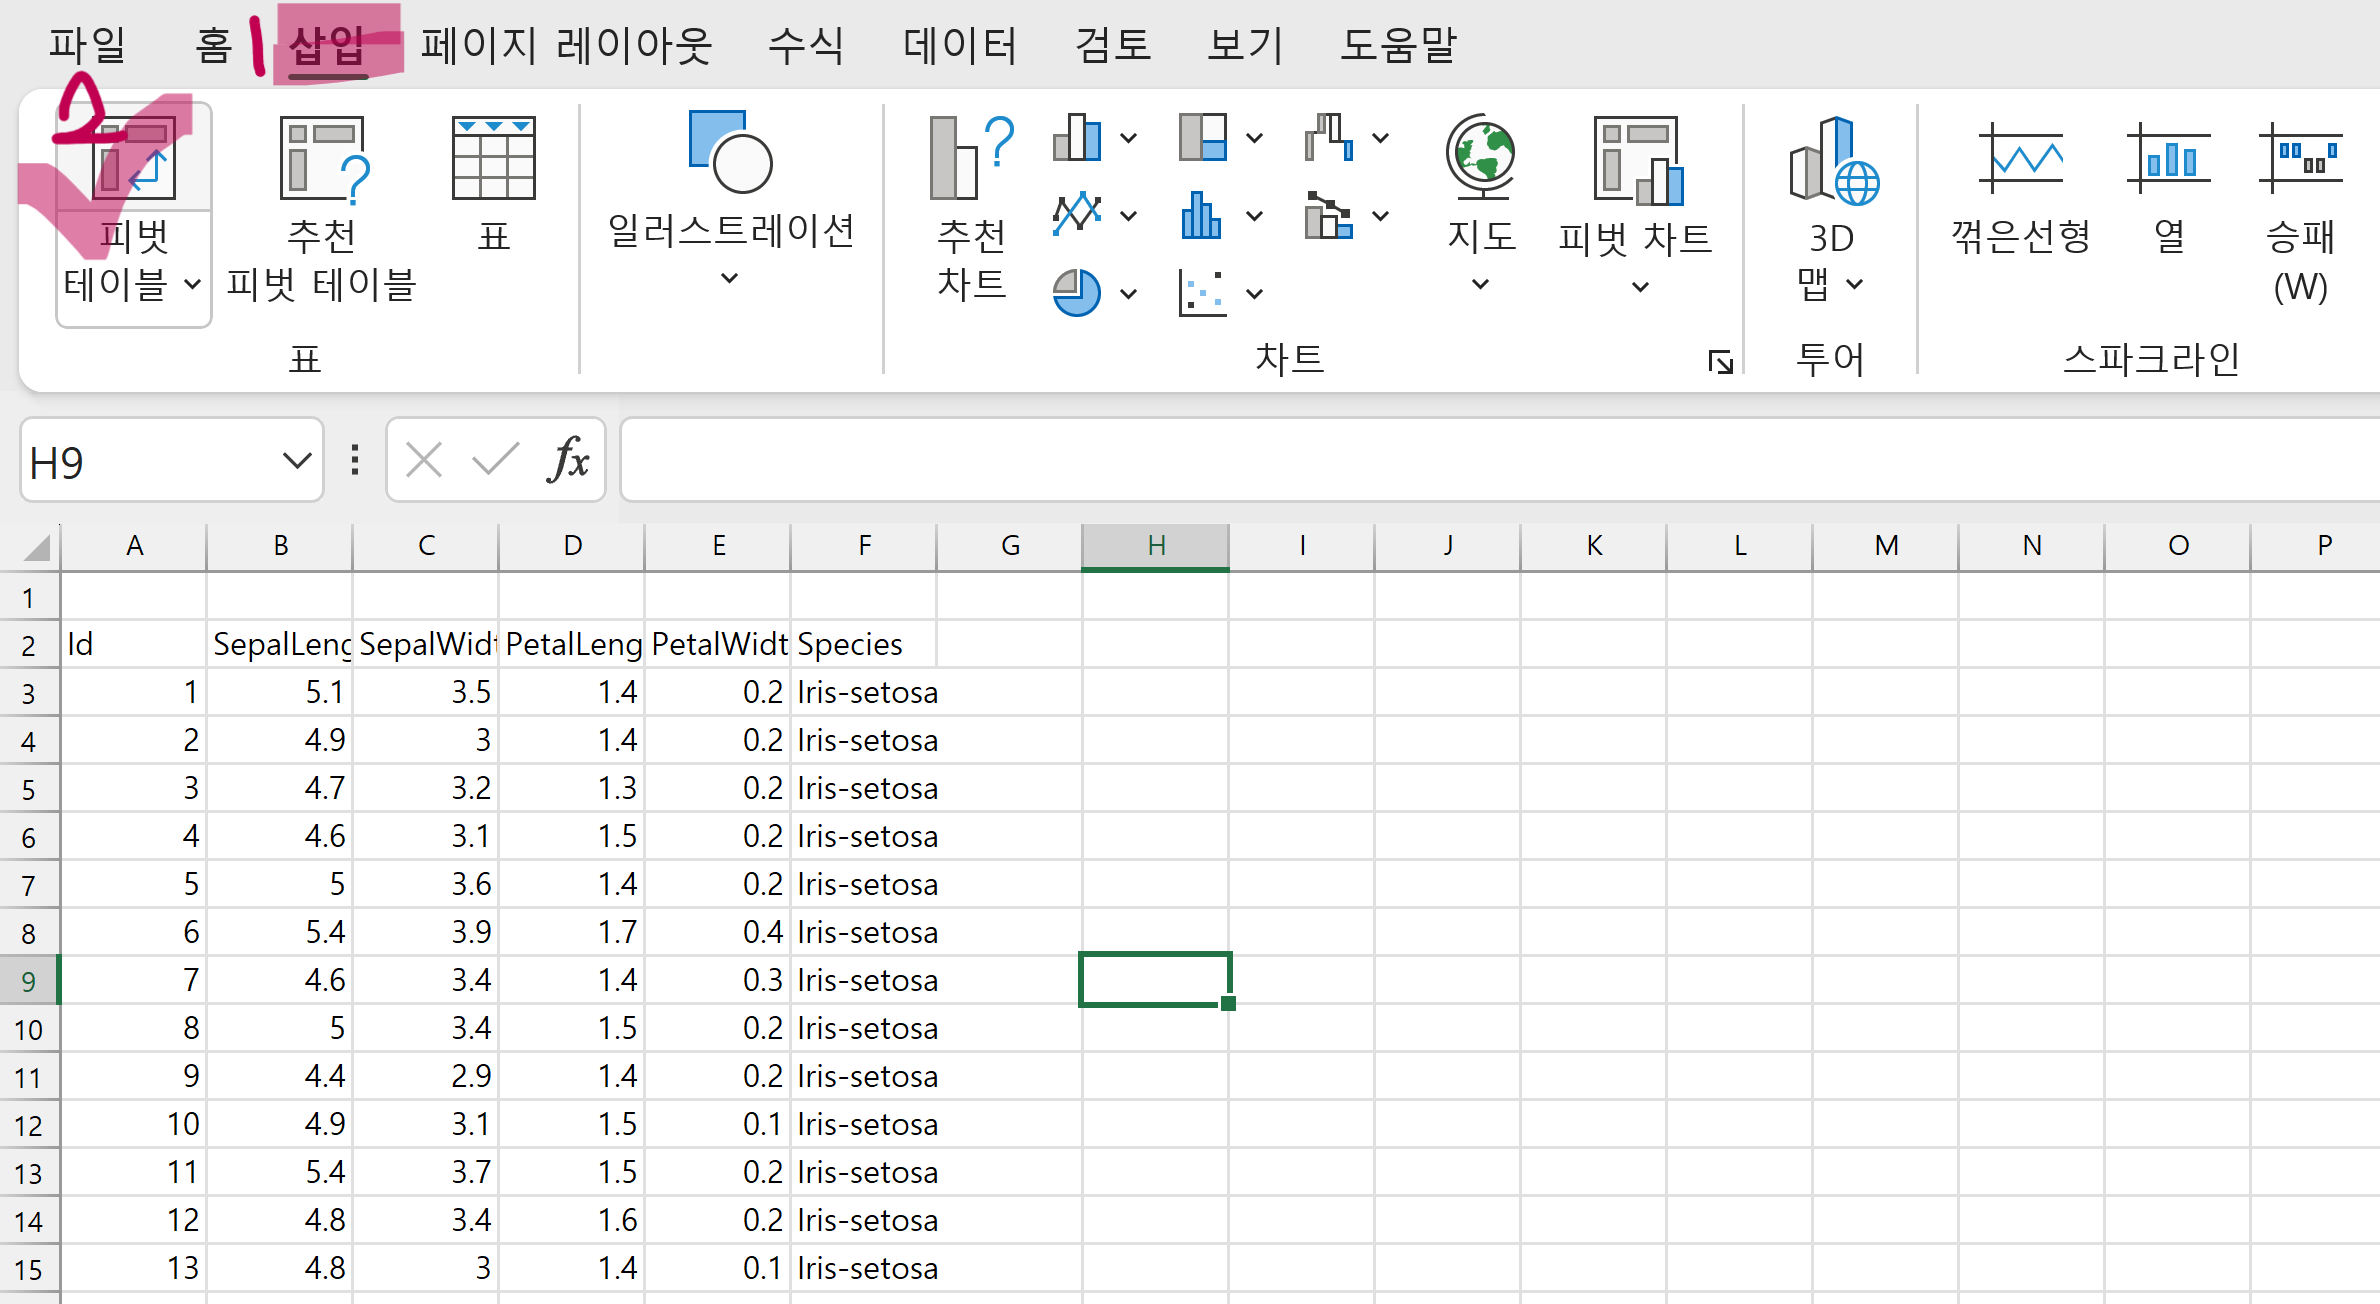
Task: Open the Name Box dropdown arrow
Action: 296,461
